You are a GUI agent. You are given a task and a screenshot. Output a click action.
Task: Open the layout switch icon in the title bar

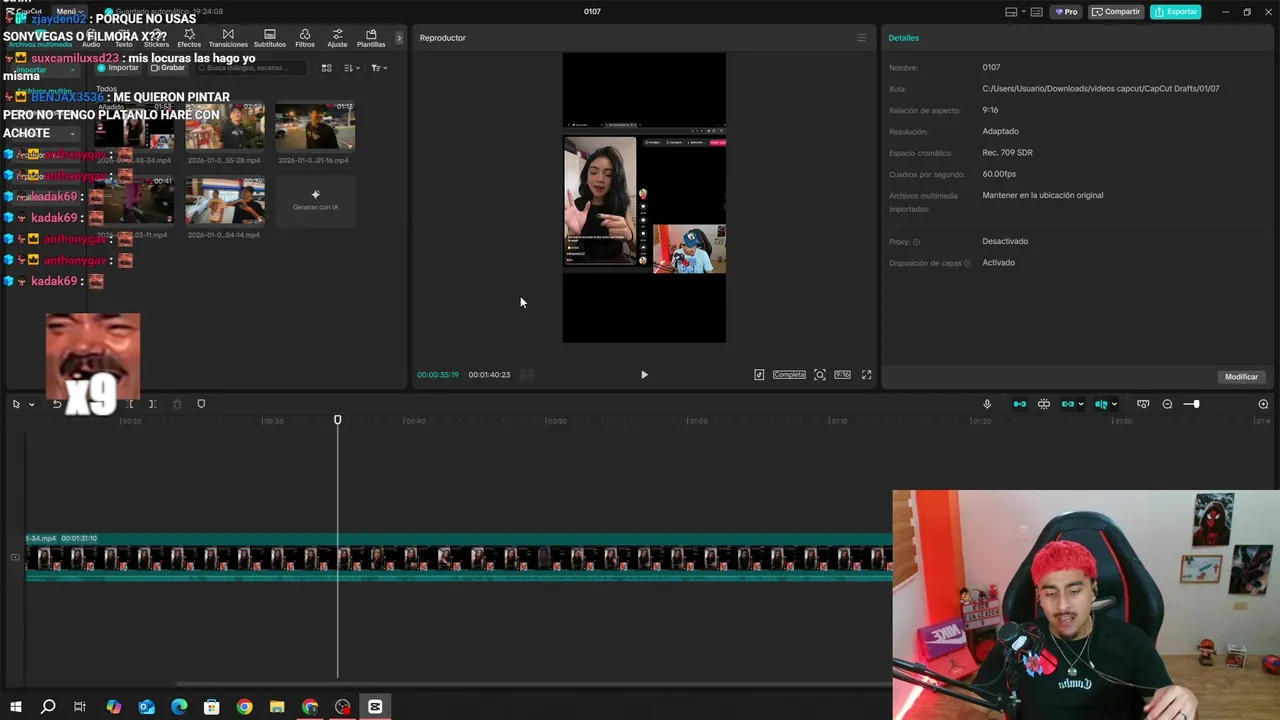1011,12
